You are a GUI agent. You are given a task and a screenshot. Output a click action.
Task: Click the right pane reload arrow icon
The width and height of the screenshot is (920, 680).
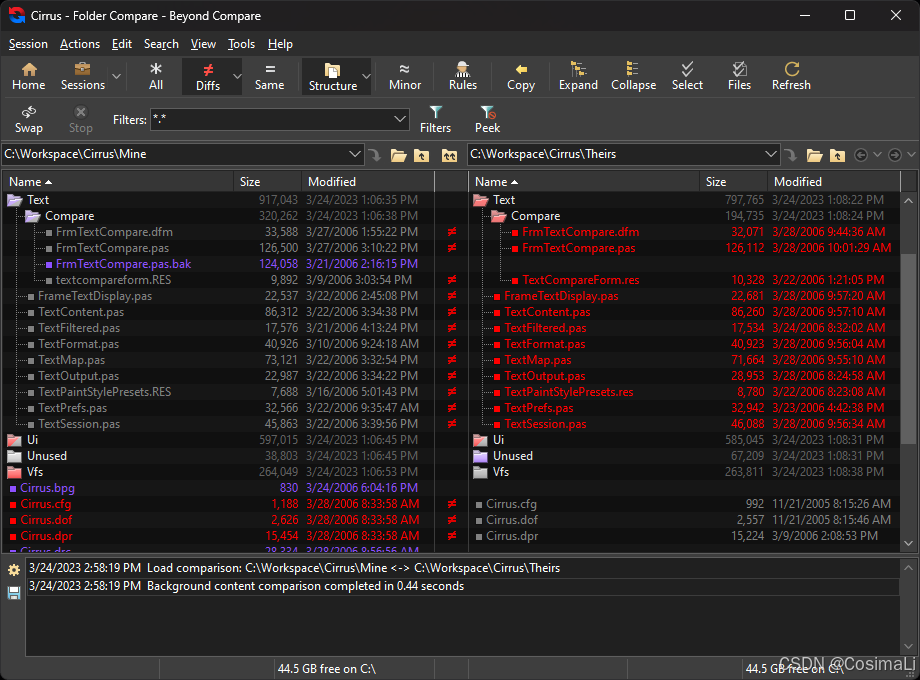(790, 155)
